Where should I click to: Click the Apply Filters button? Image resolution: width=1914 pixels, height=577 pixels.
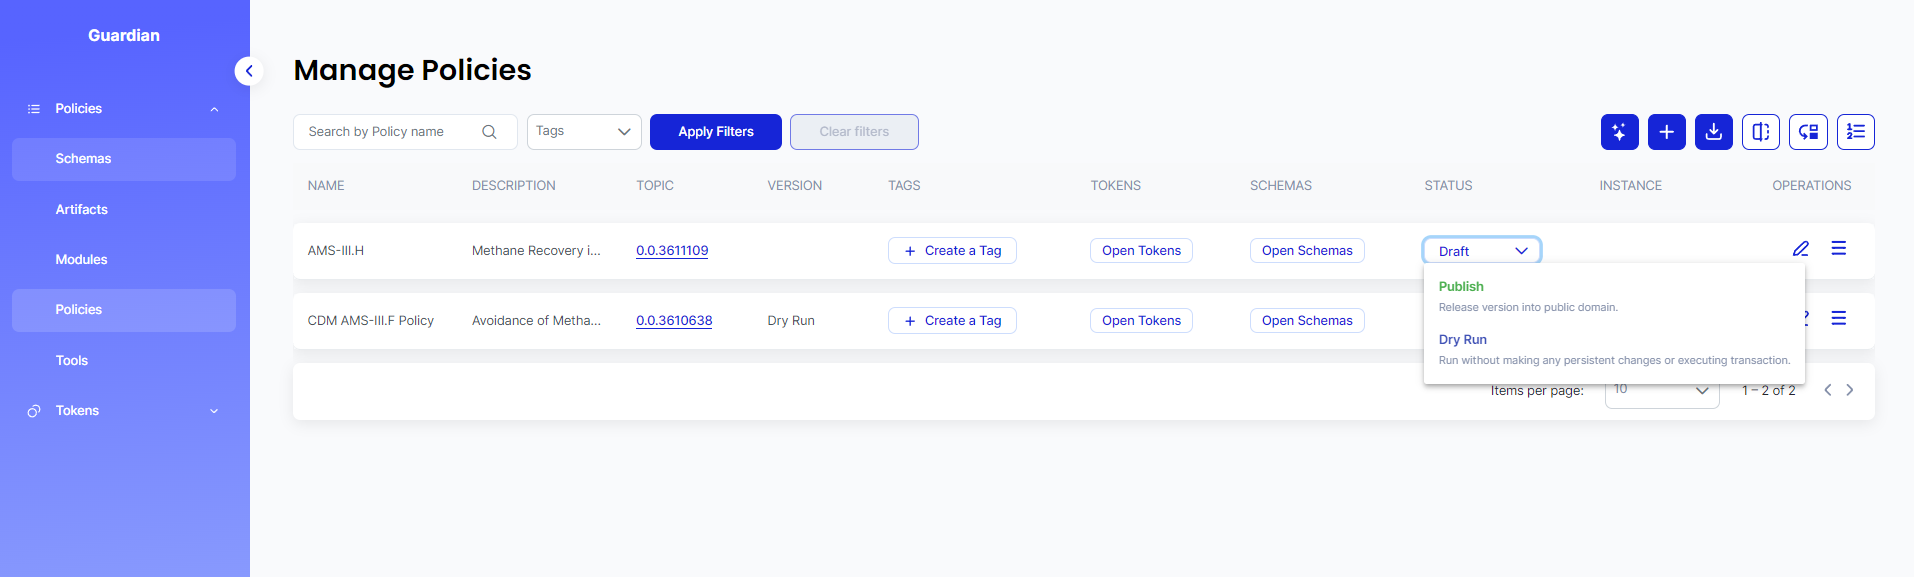(715, 132)
